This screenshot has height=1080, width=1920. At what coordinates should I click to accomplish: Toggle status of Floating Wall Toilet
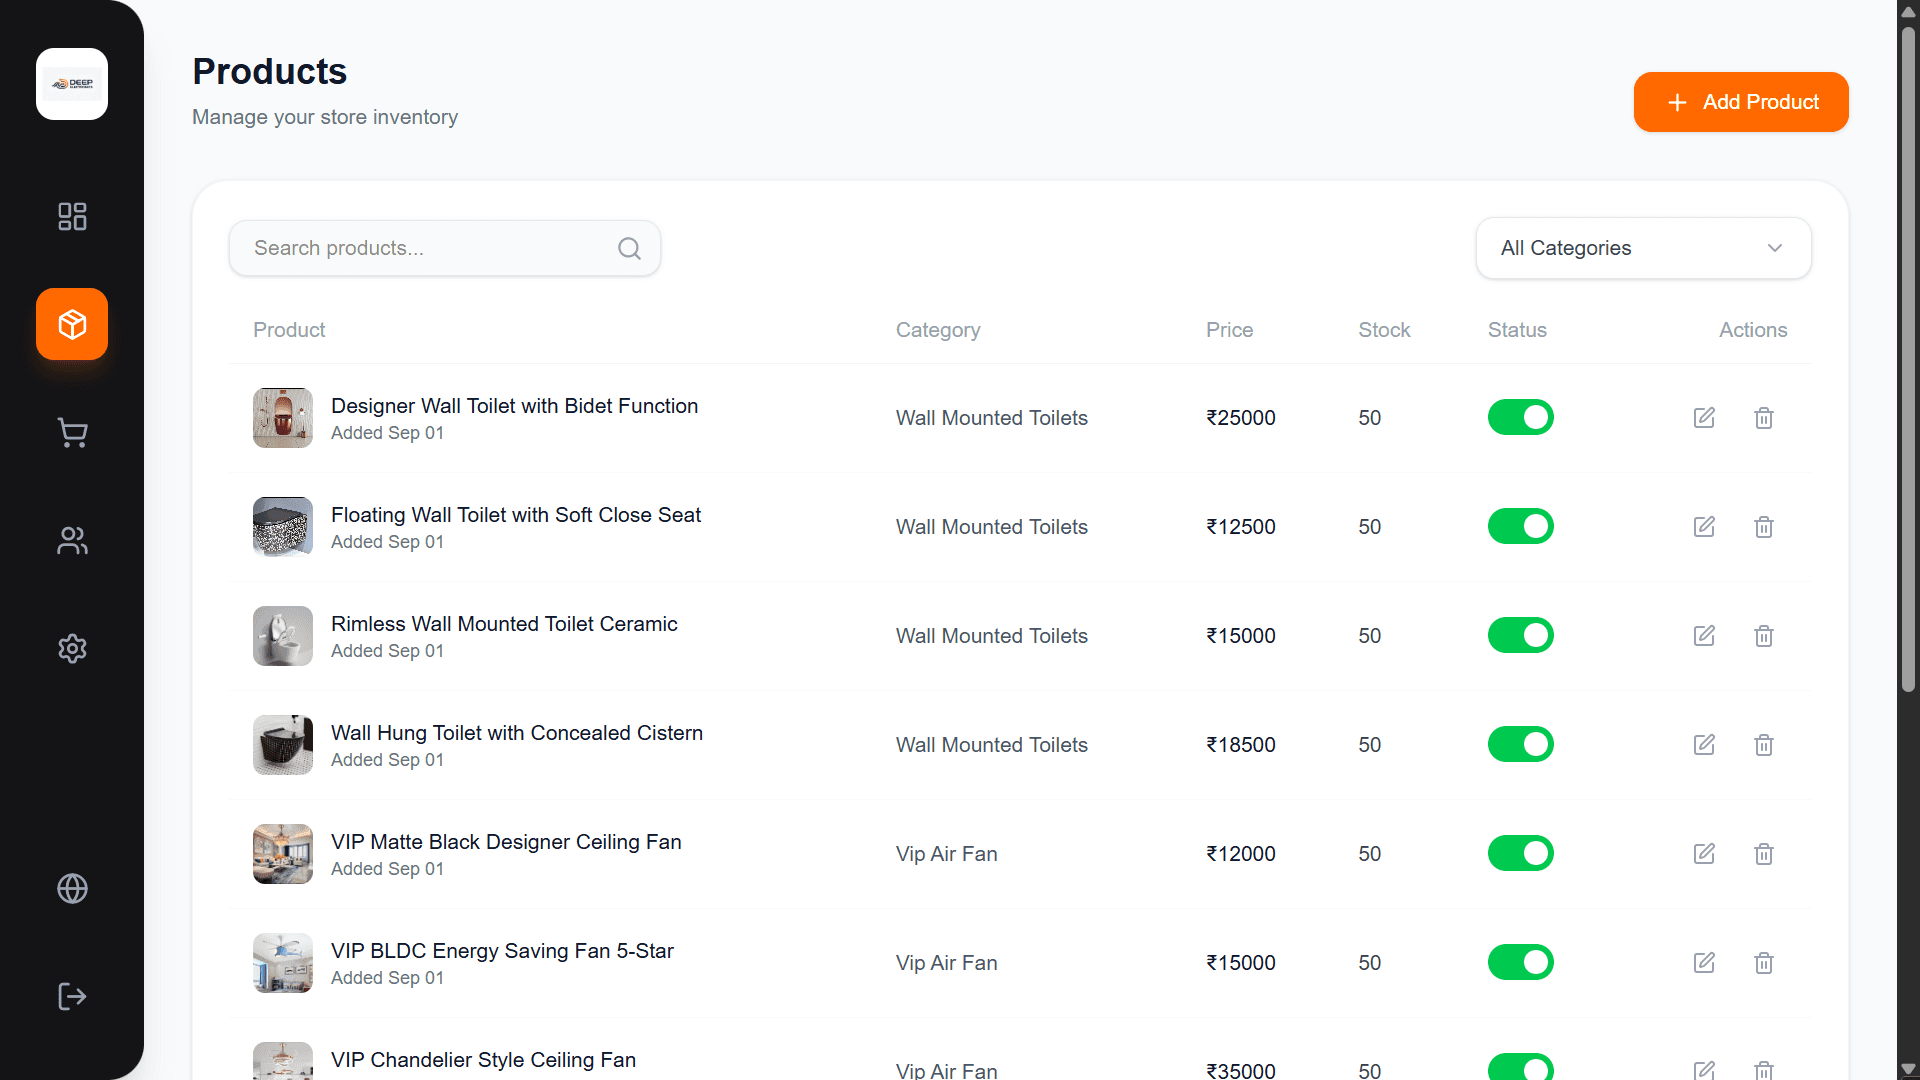[x=1520, y=526]
